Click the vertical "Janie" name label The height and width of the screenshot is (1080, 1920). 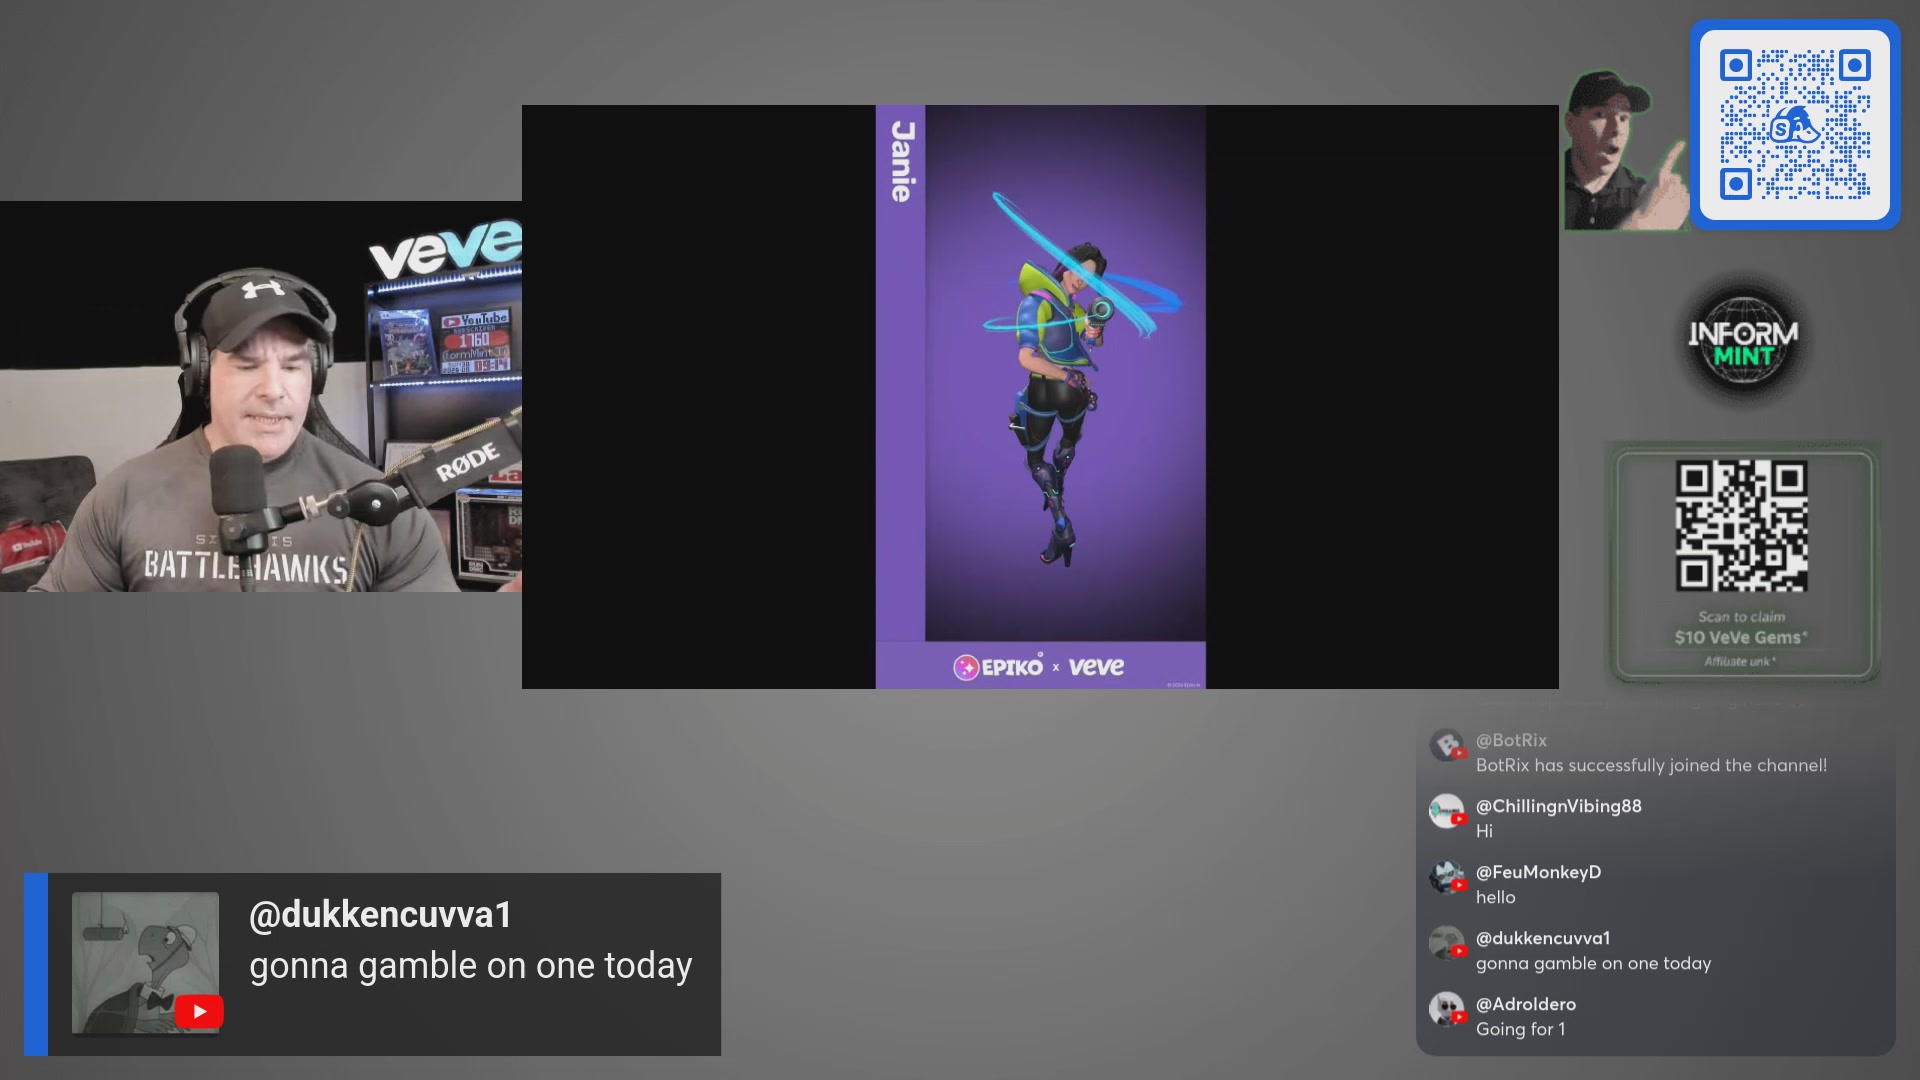click(902, 161)
